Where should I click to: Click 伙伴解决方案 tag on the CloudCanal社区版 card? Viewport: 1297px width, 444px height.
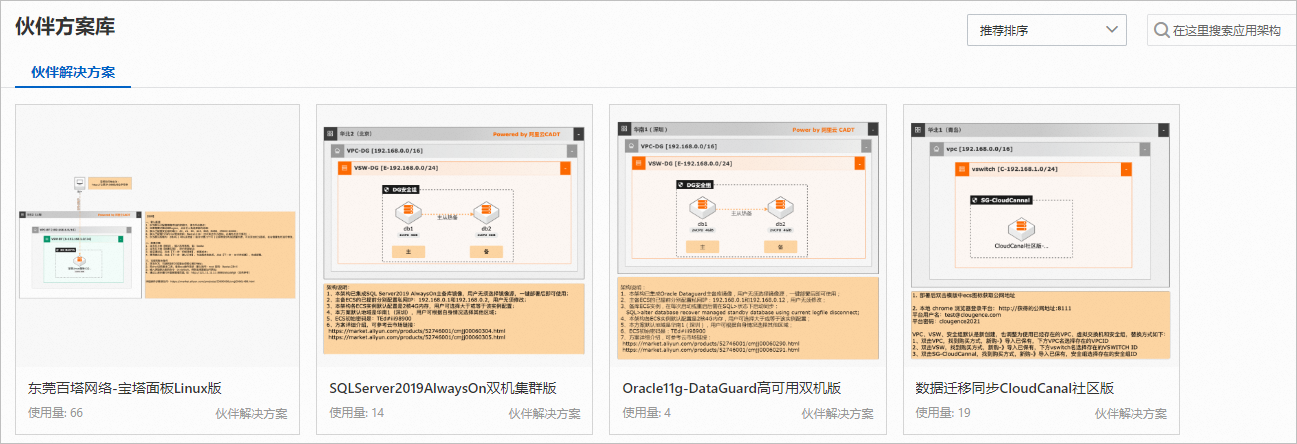click(x=1131, y=413)
